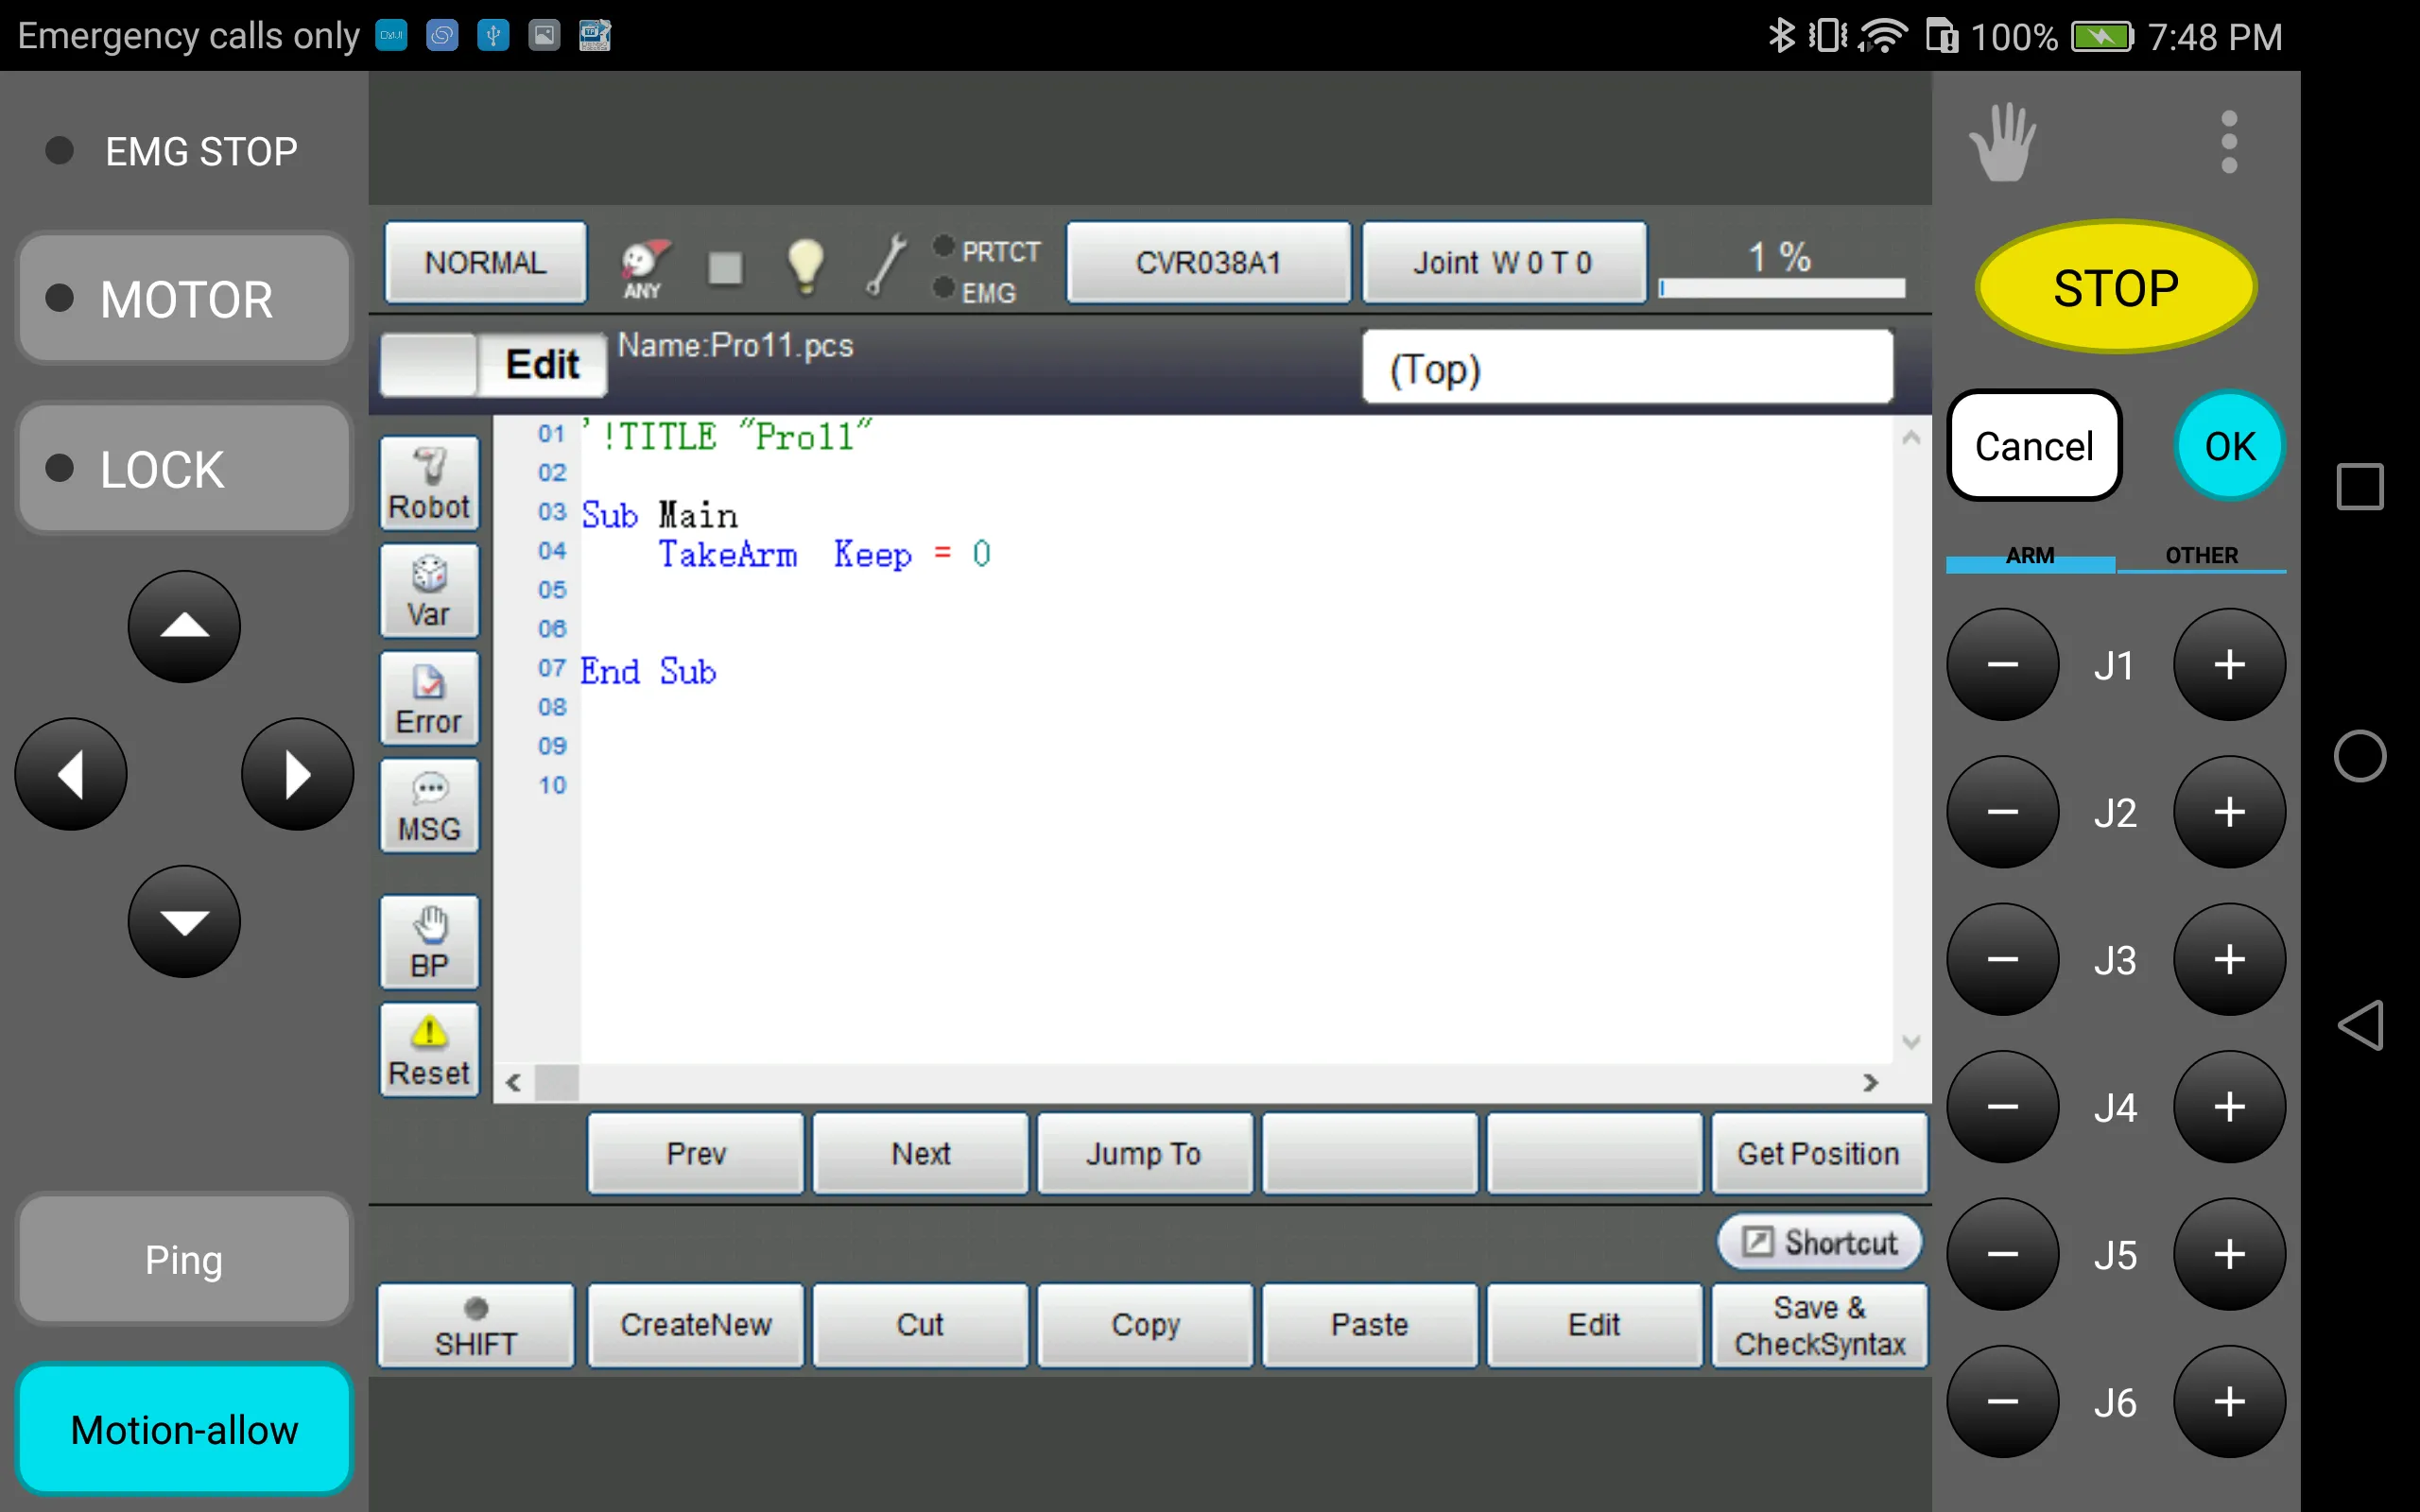Screen dimensions: 2420x1512
Task: Open the CVR038A1 robot selector
Action: tap(1208, 262)
